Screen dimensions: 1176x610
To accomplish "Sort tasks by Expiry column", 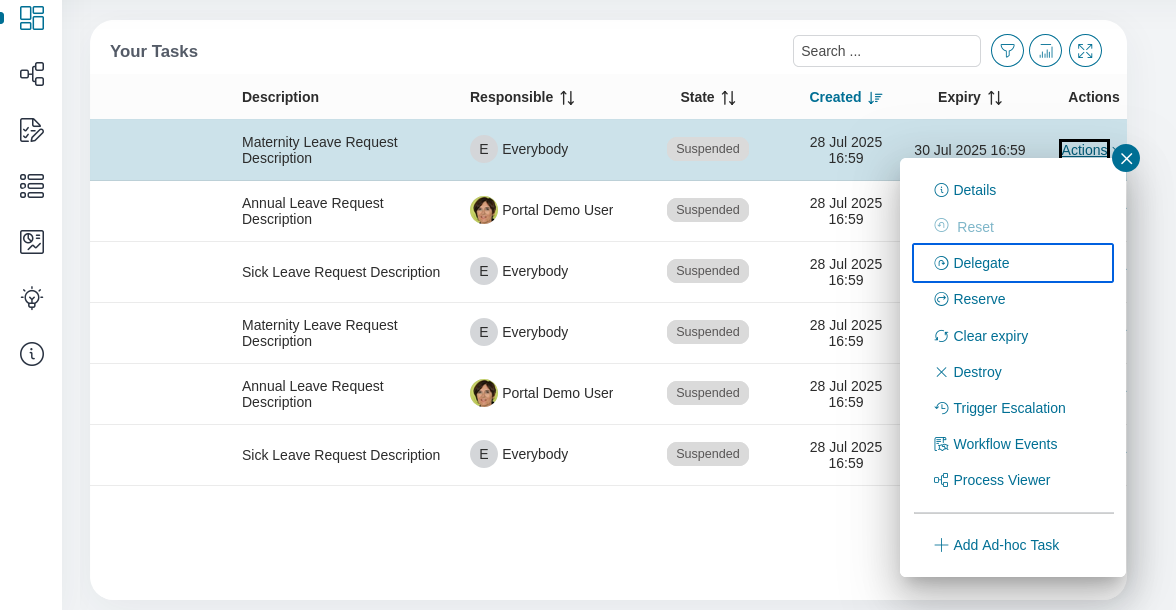I will tap(994, 98).
